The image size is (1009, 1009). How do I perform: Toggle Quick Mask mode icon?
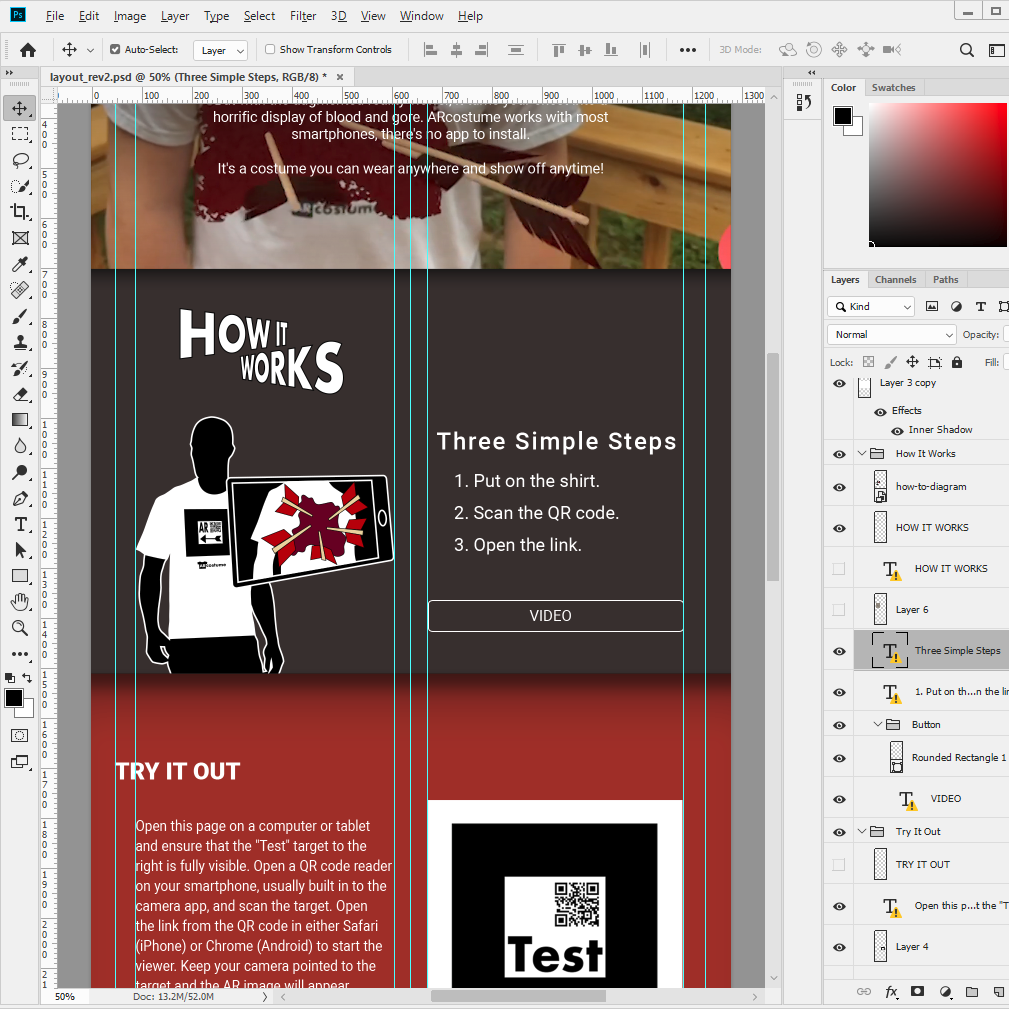20,736
